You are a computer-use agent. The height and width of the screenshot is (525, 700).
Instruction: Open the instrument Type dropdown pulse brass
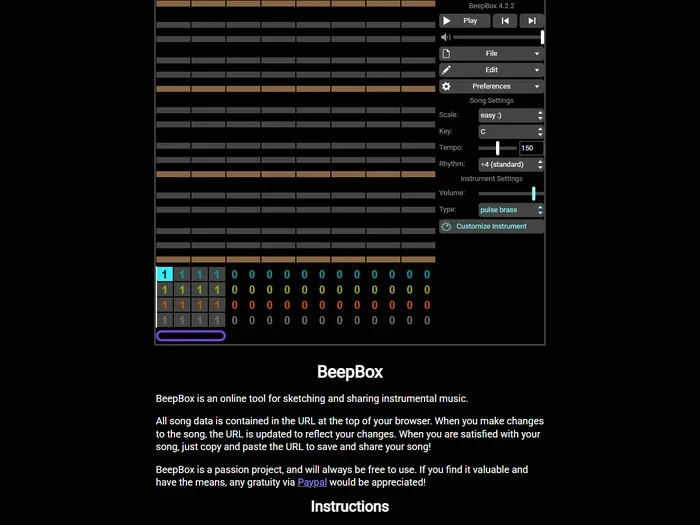coord(511,210)
